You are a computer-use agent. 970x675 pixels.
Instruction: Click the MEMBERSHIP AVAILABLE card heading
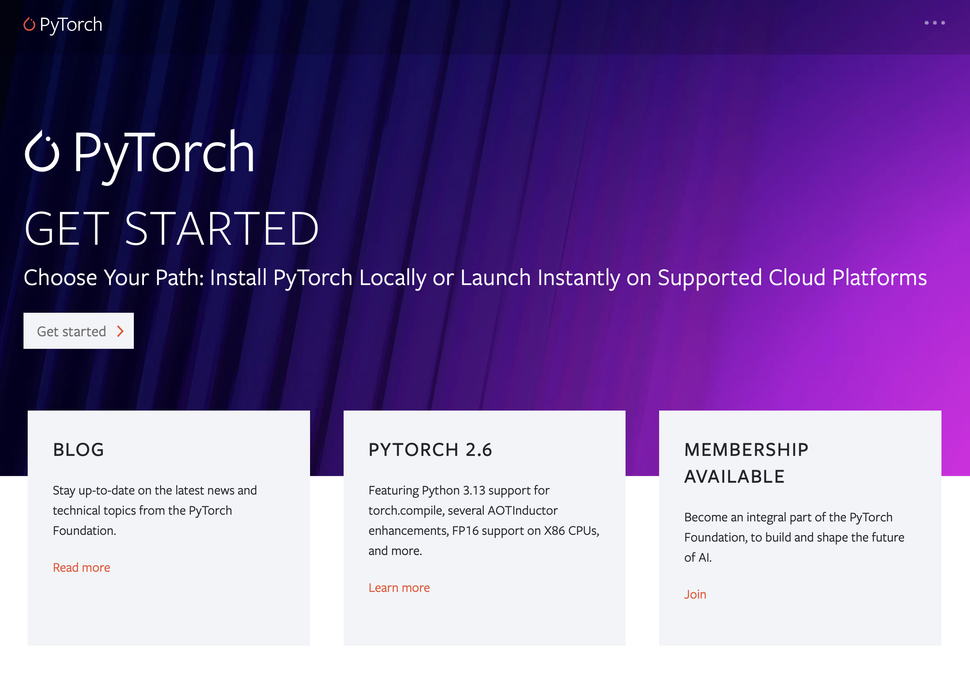(x=746, y=463)
